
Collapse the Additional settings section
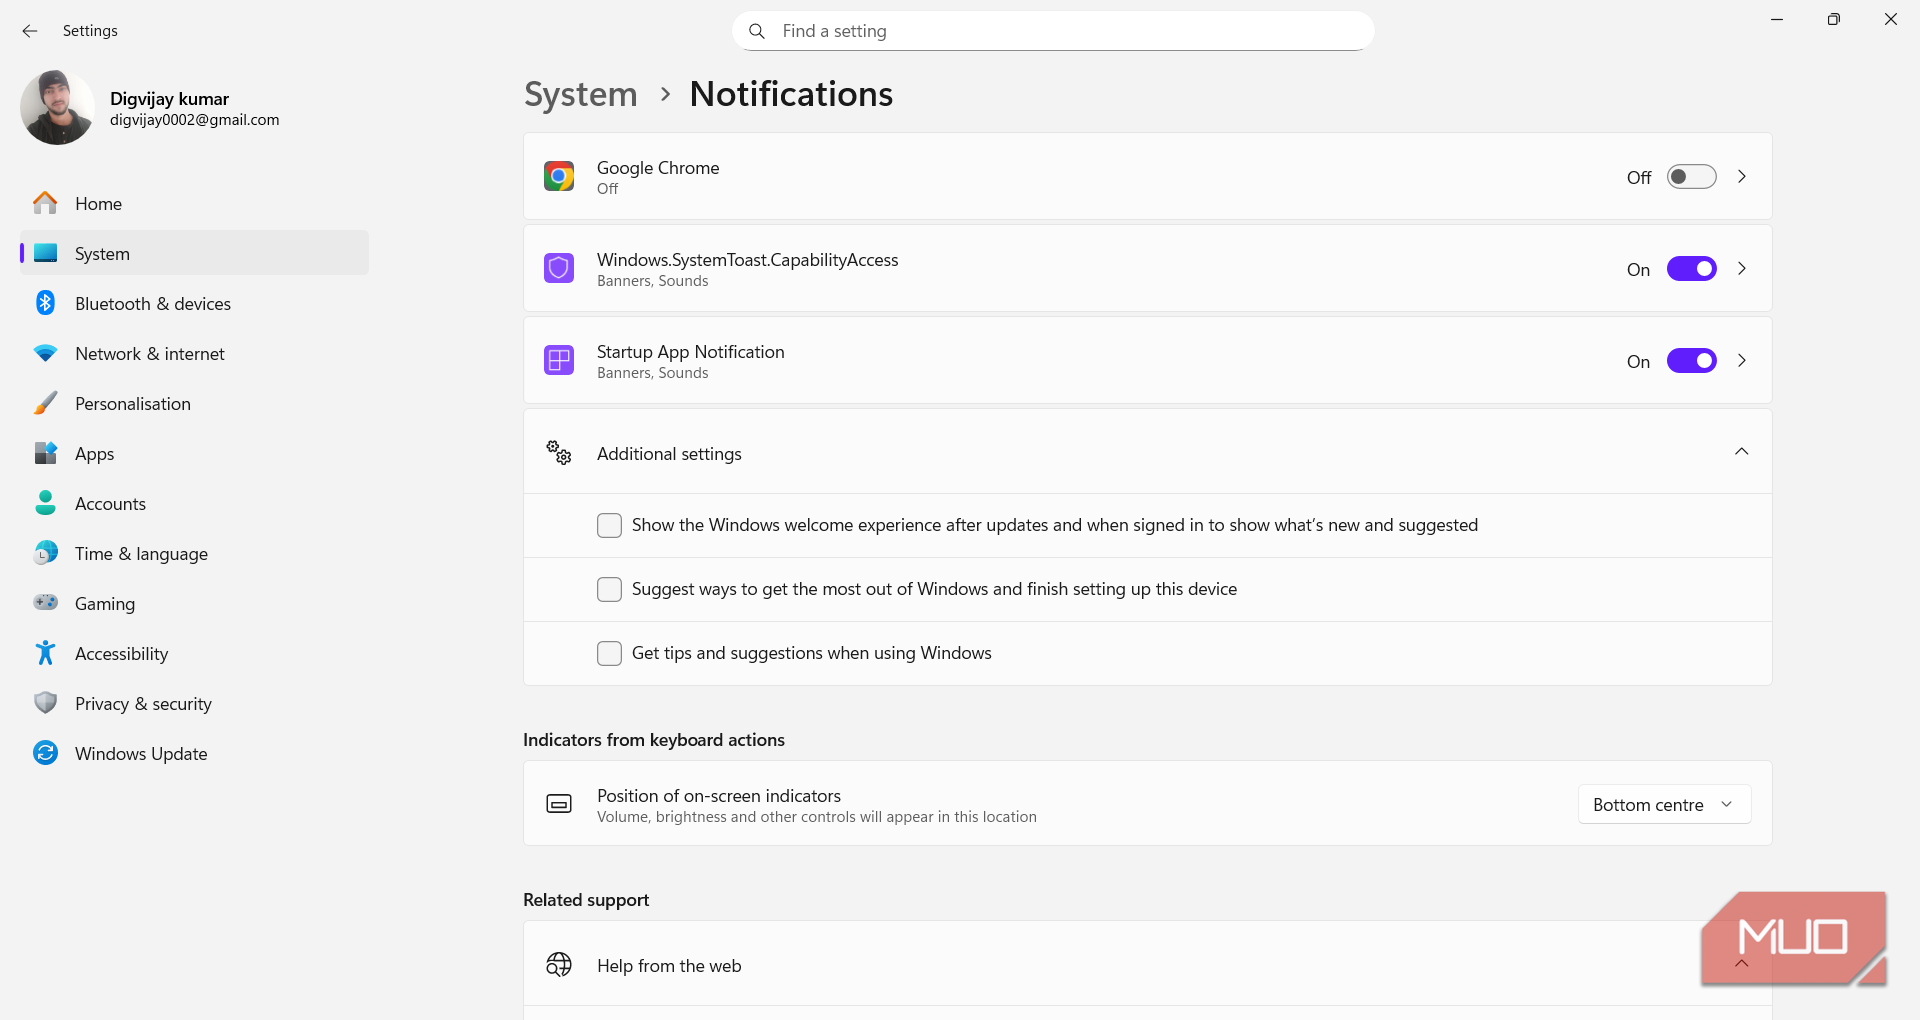pos(1741,452)
